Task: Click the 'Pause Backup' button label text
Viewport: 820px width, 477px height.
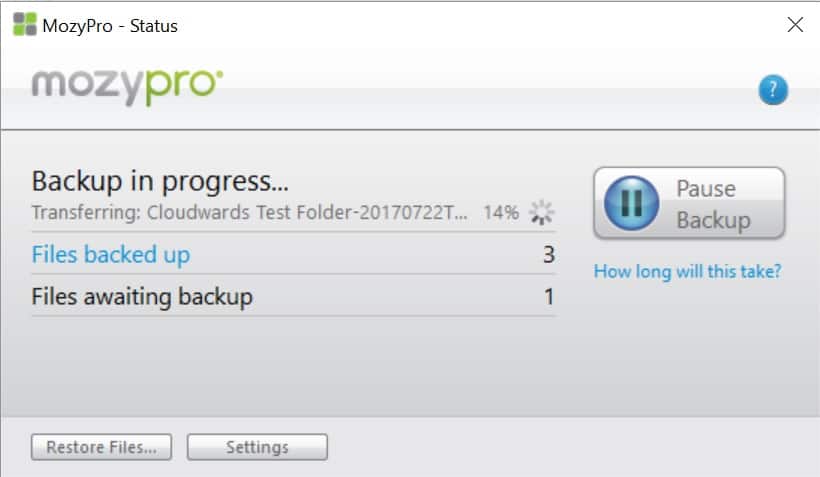Action: pyautogui.click(x=713, y=204)
